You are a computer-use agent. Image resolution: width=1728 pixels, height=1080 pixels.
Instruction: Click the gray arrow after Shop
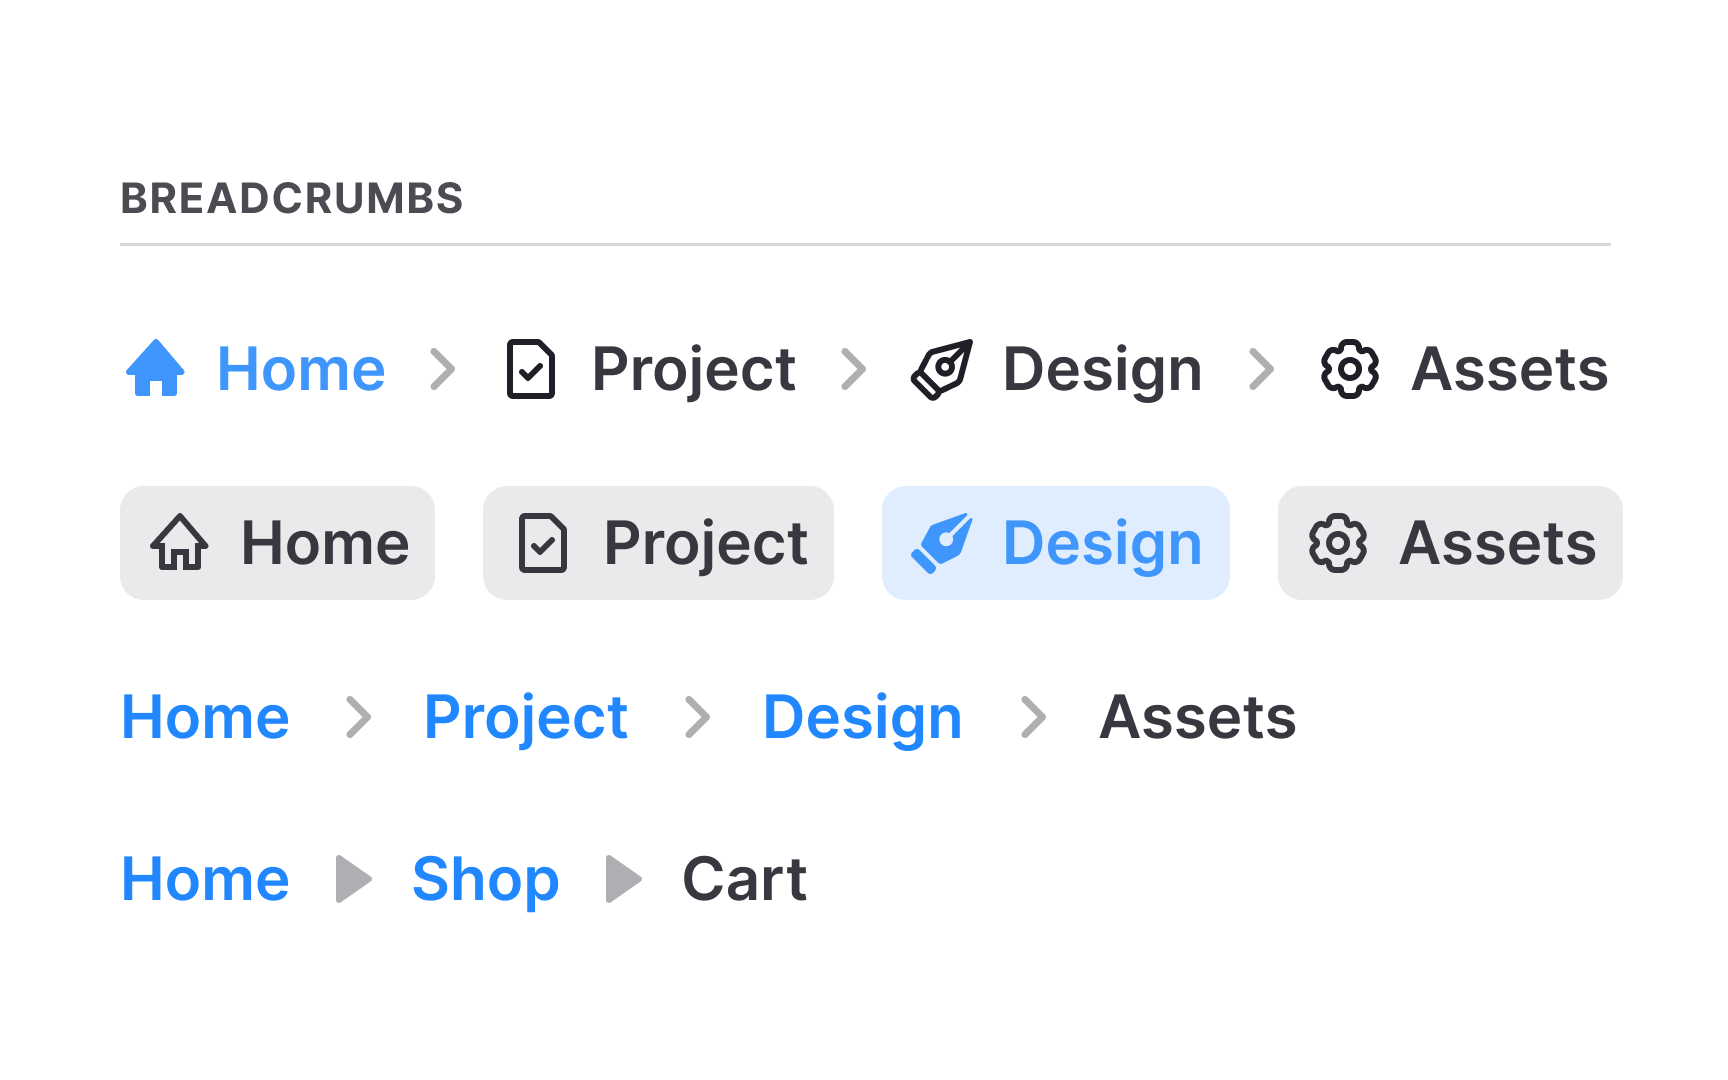[x=624, y=879]
